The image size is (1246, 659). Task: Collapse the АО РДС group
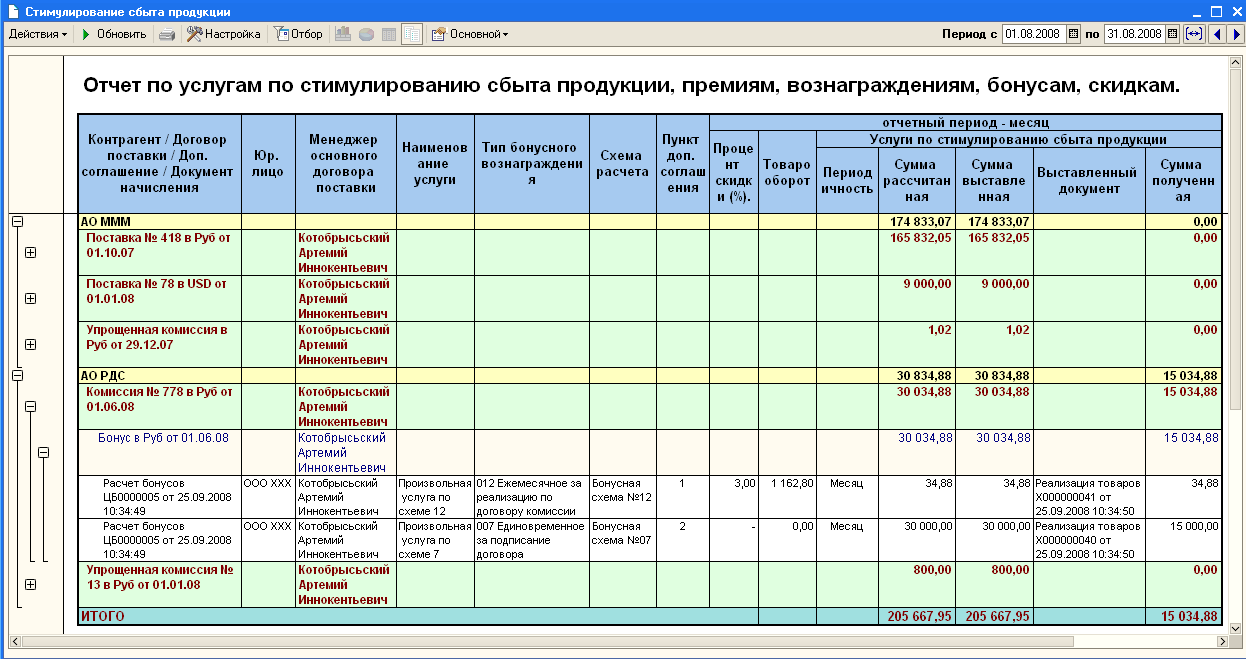coord(17,375)
